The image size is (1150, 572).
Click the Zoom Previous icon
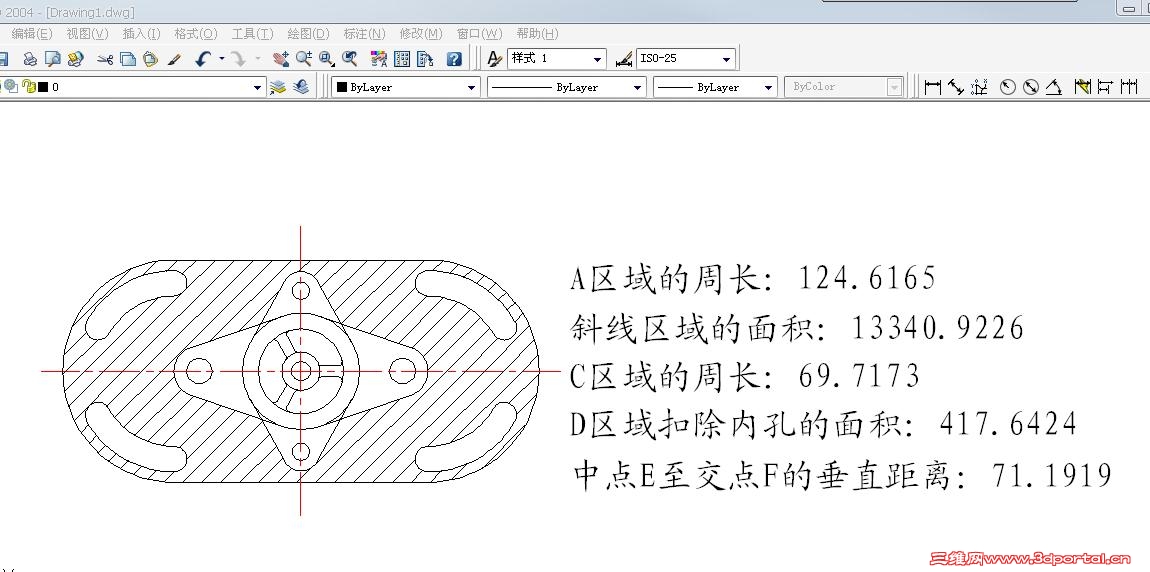click(x=350, y=59)
